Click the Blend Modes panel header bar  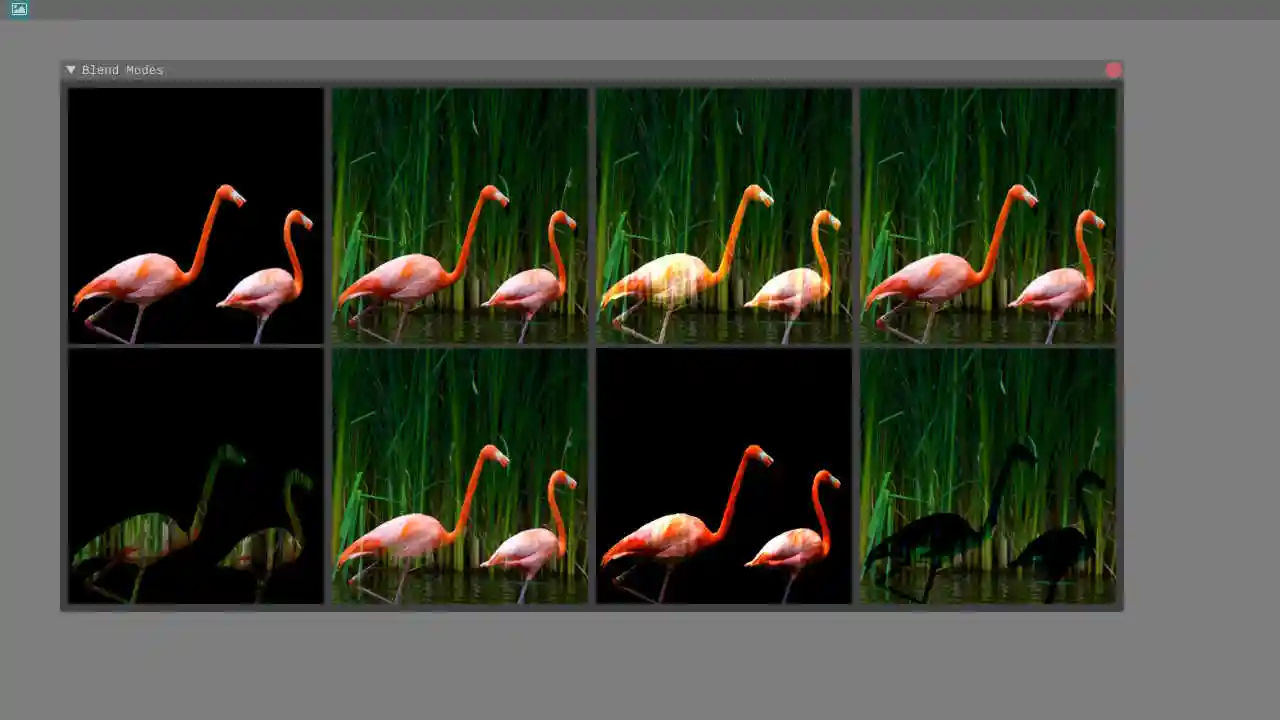[x=600, y=70]
